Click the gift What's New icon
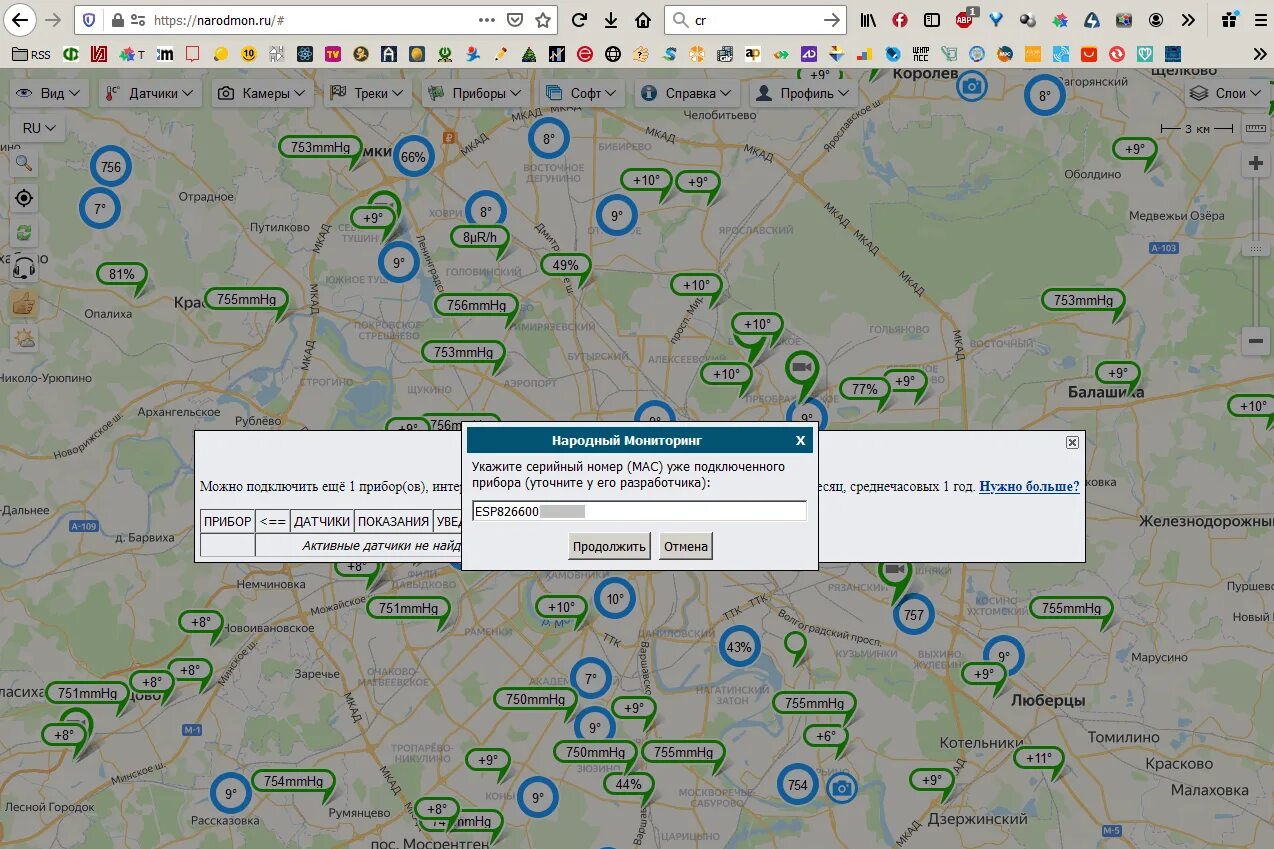 [x=1228, y=20]
